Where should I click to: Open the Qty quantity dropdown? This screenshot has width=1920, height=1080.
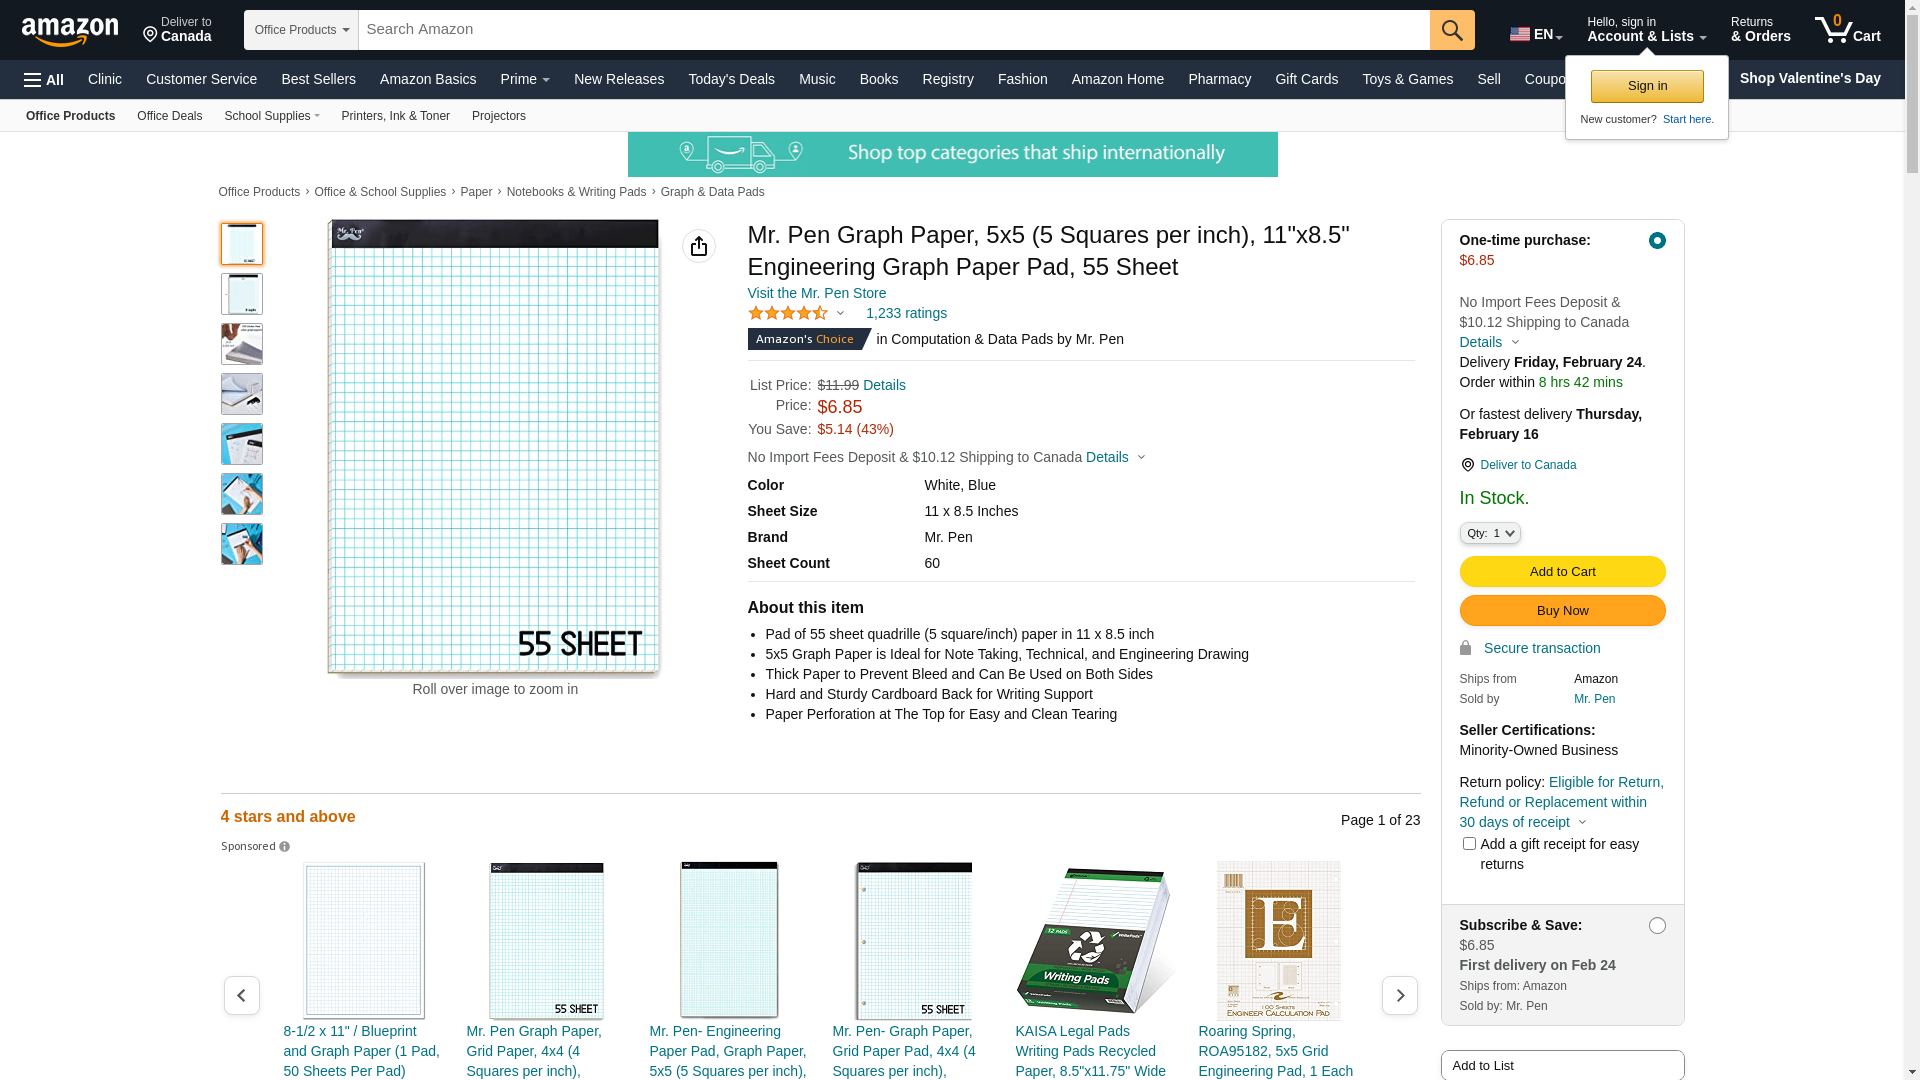click(x=1490, y=534)
